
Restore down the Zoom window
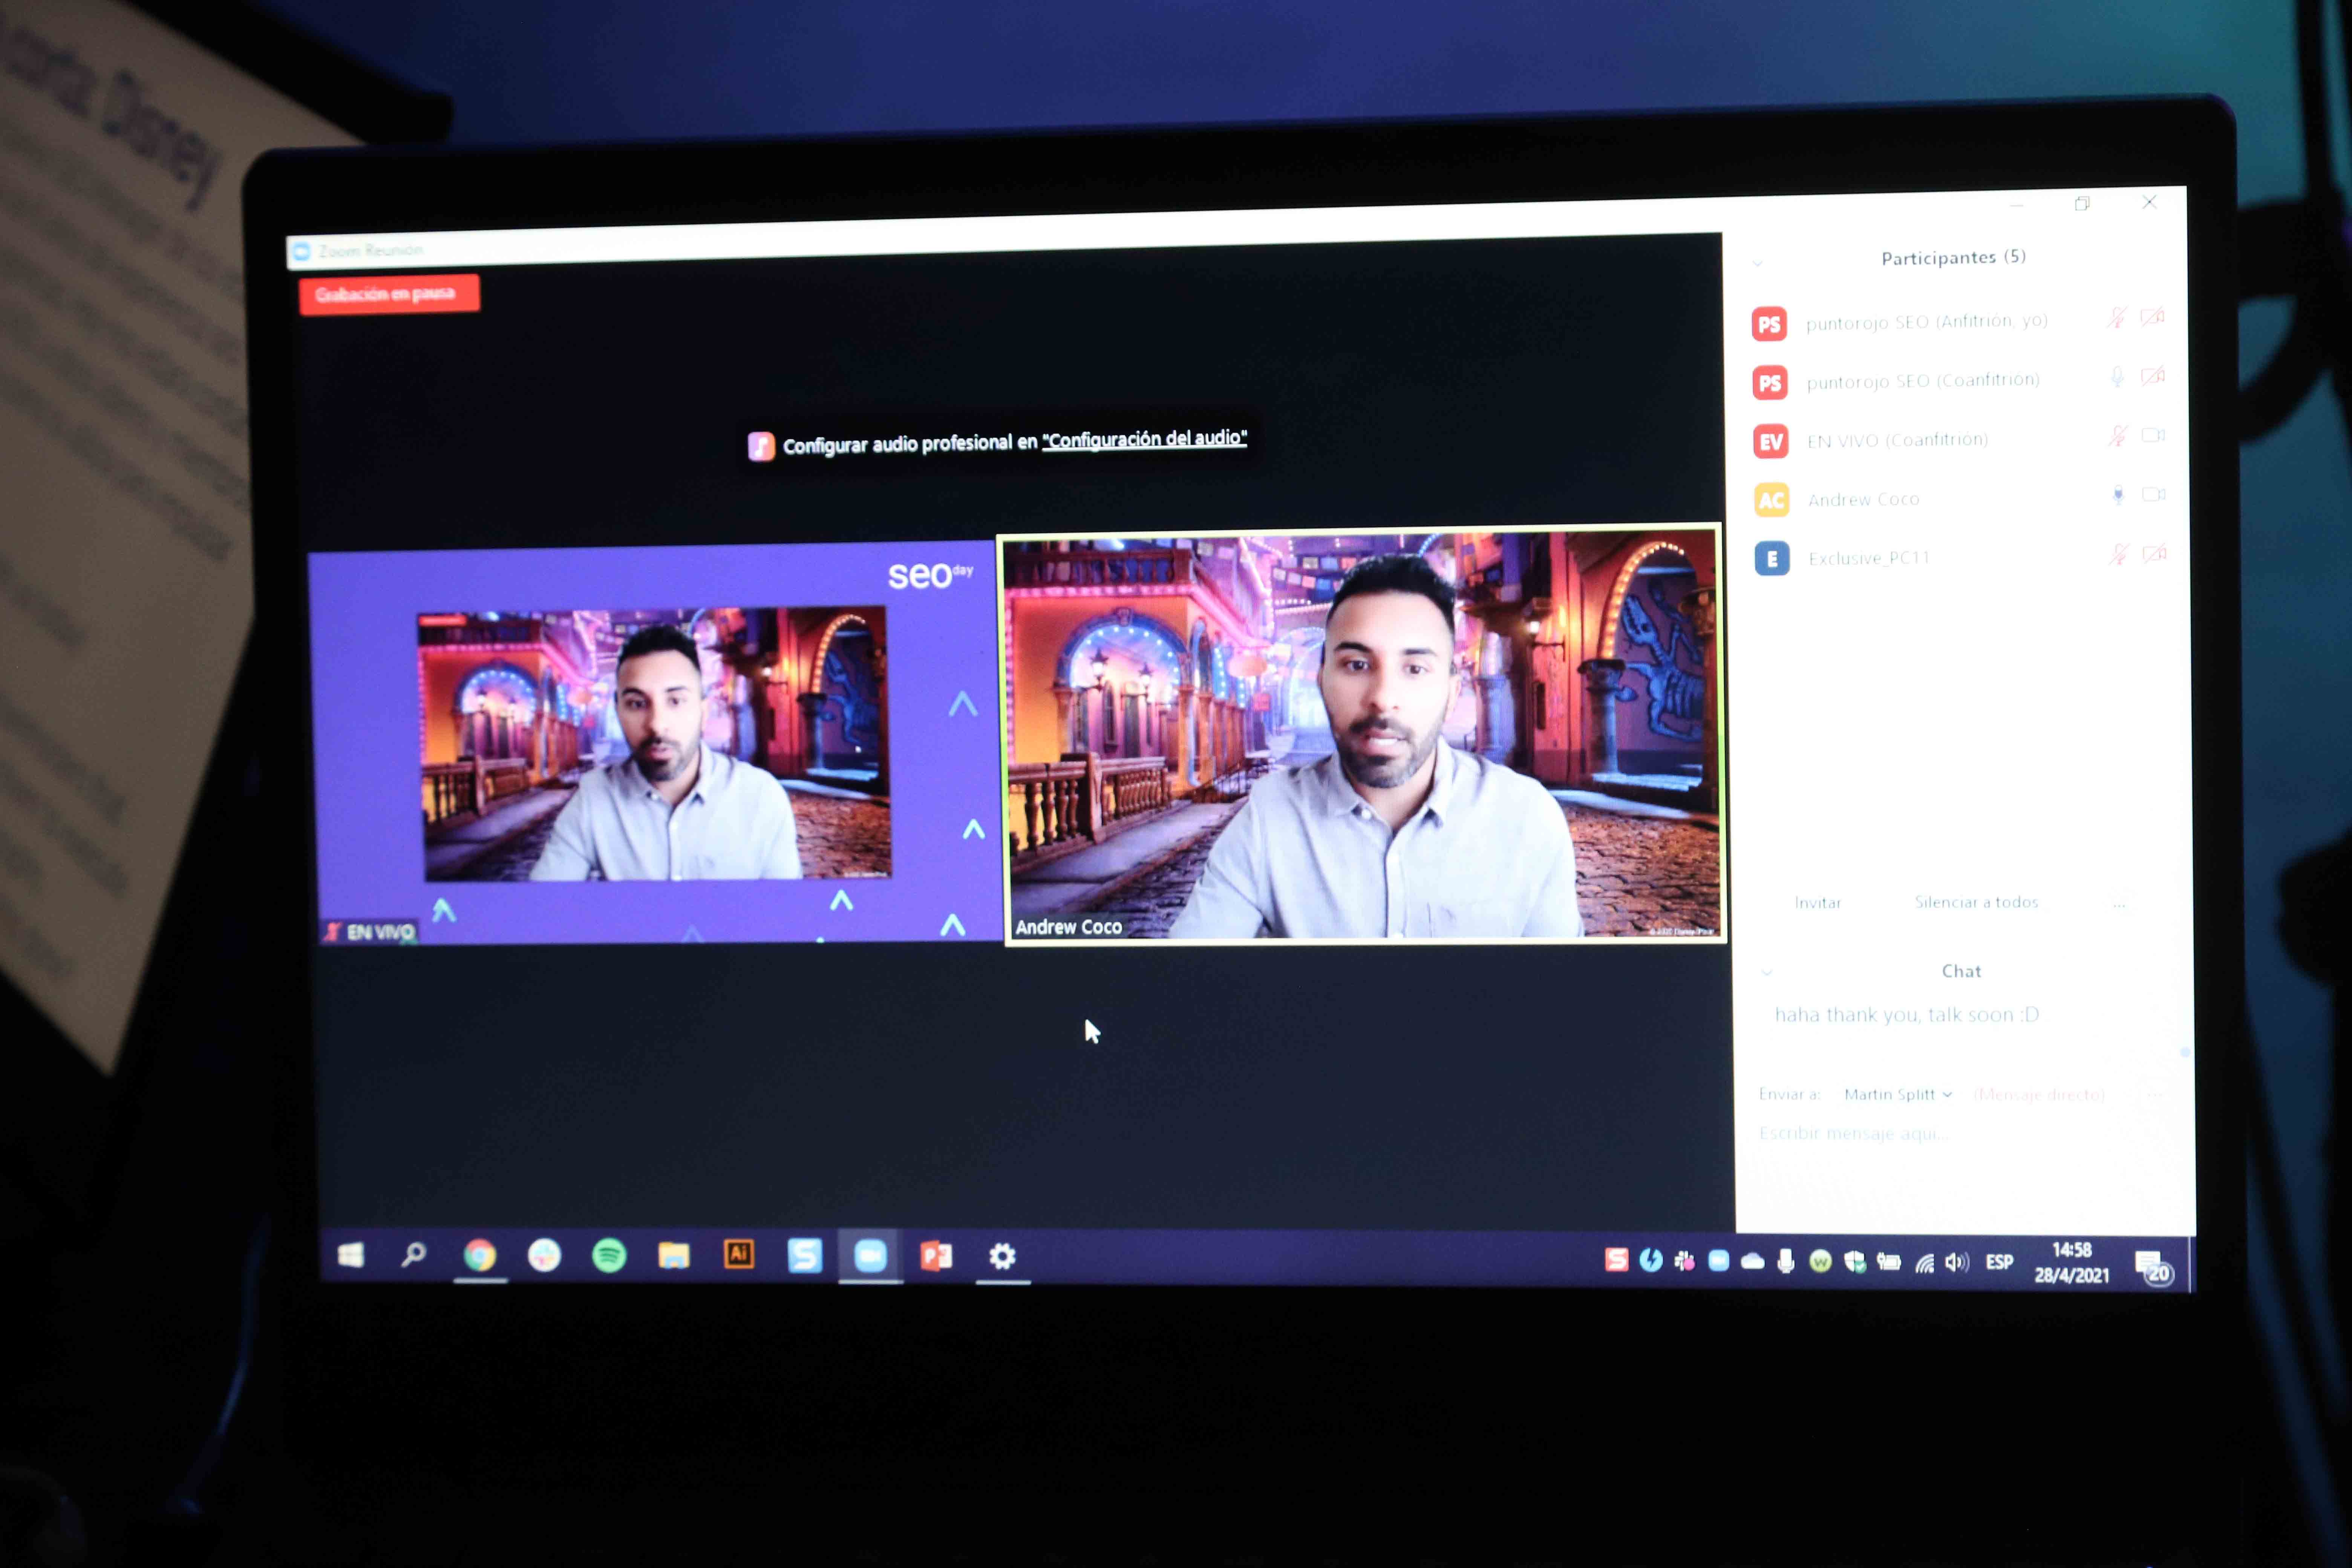tap(2082, 204)
